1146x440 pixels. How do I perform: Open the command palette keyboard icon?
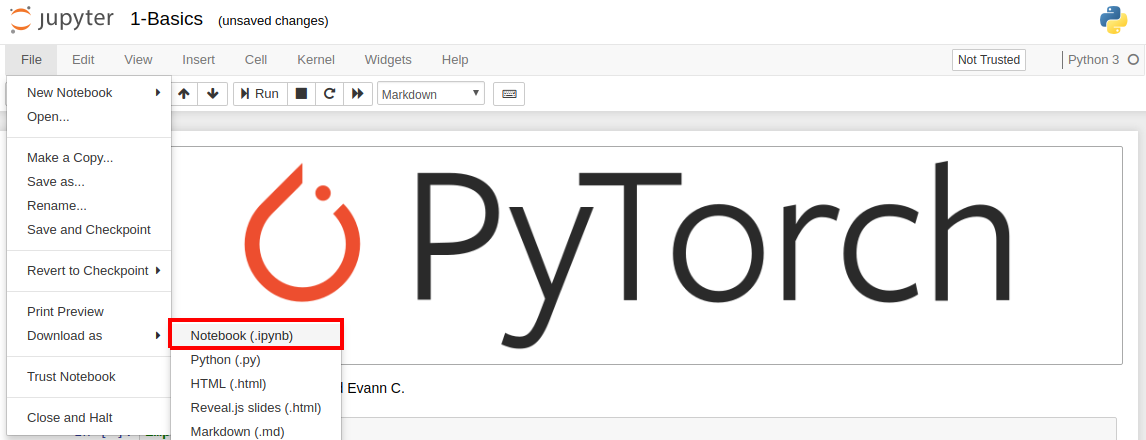coord(509,94)
